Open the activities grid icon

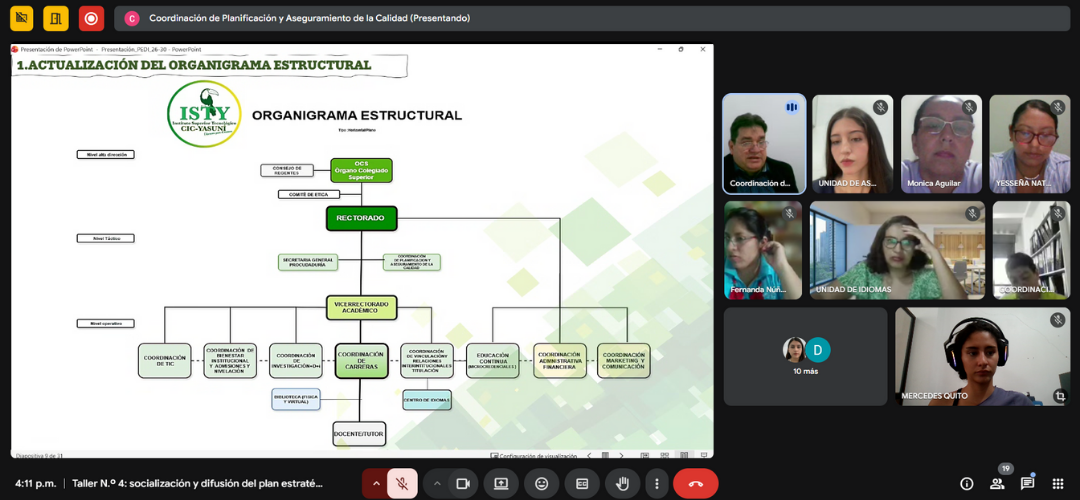1058,483
